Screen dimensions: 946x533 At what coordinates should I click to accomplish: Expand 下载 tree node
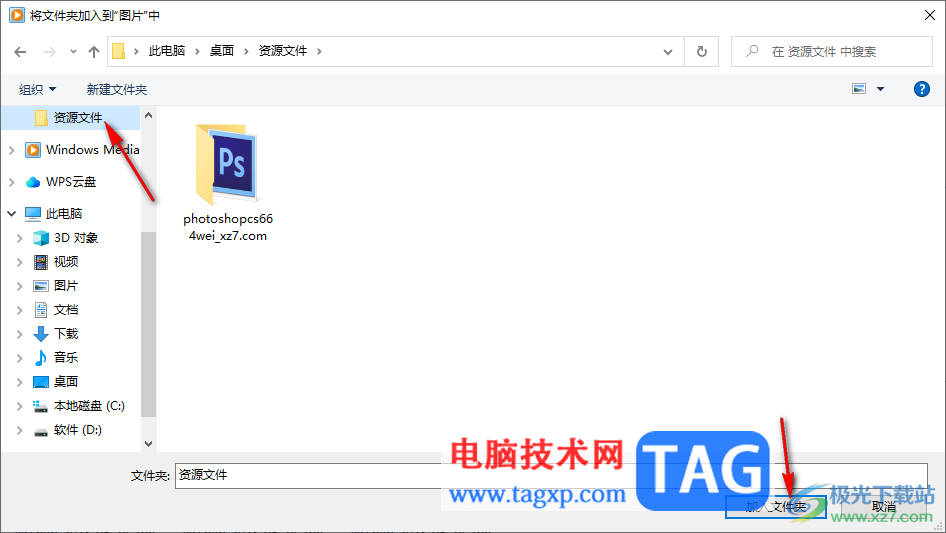coord(19,334)
